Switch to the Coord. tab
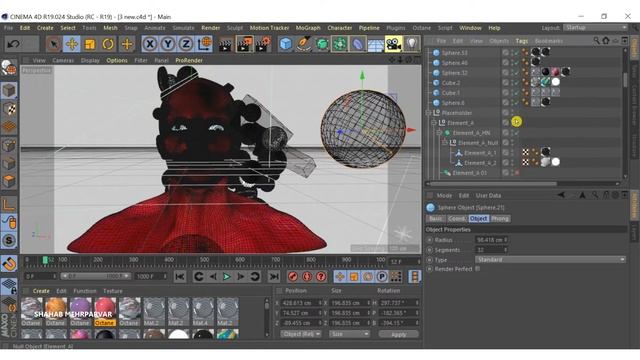Screen dimensions: 640x360 [457, 219]
